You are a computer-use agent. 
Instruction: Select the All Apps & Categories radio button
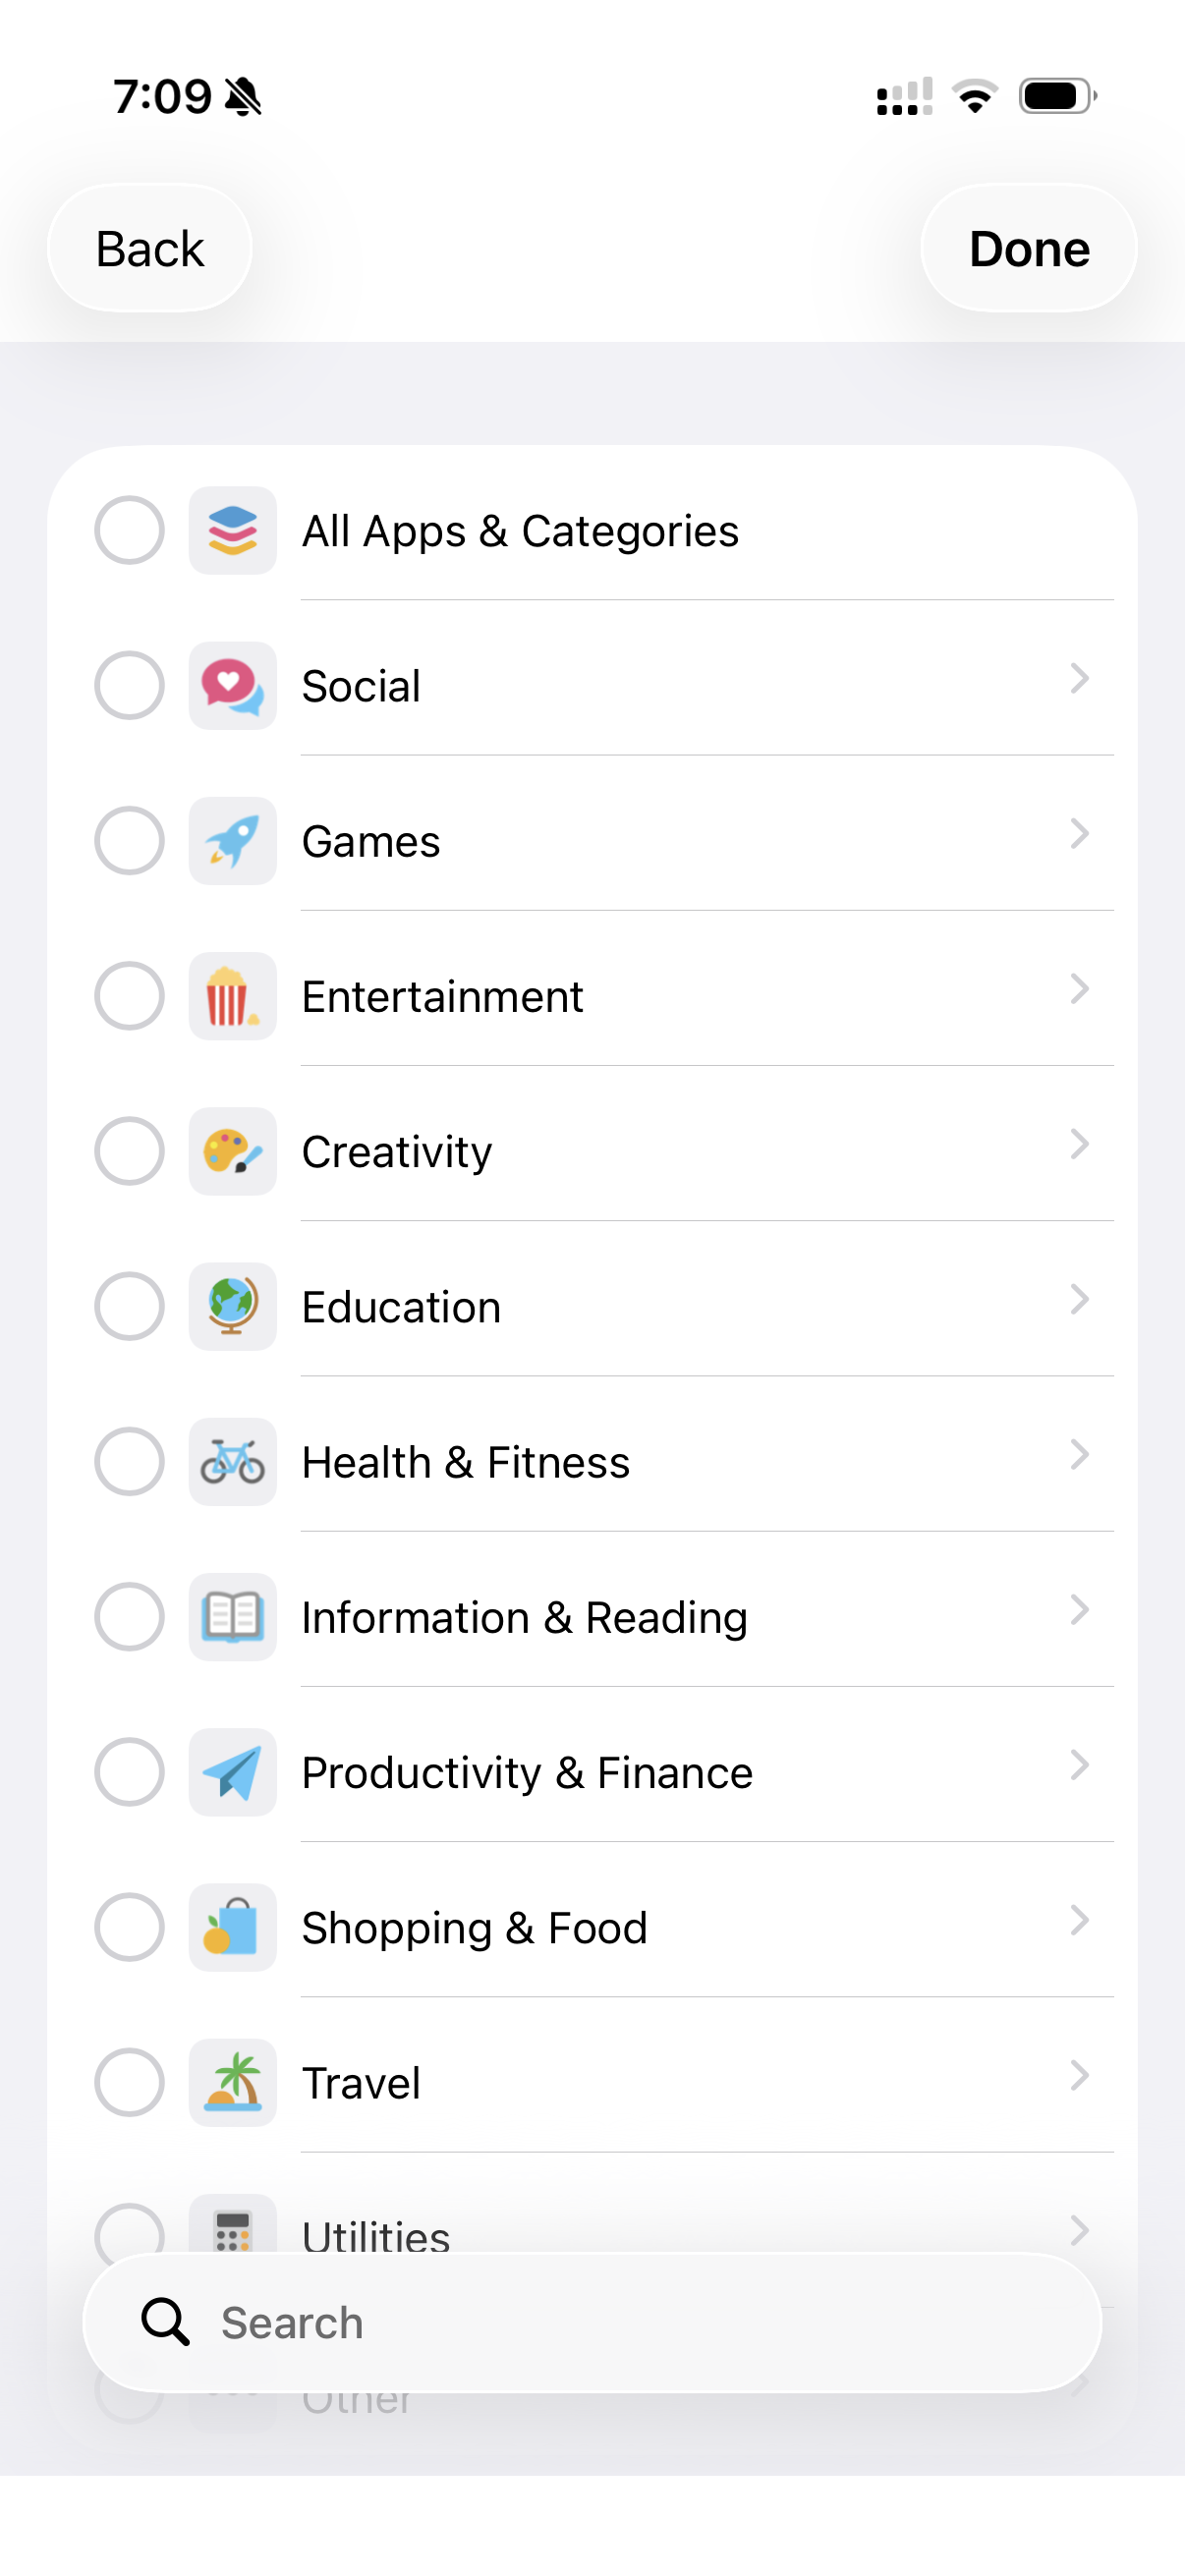click(x=129, y=530)
